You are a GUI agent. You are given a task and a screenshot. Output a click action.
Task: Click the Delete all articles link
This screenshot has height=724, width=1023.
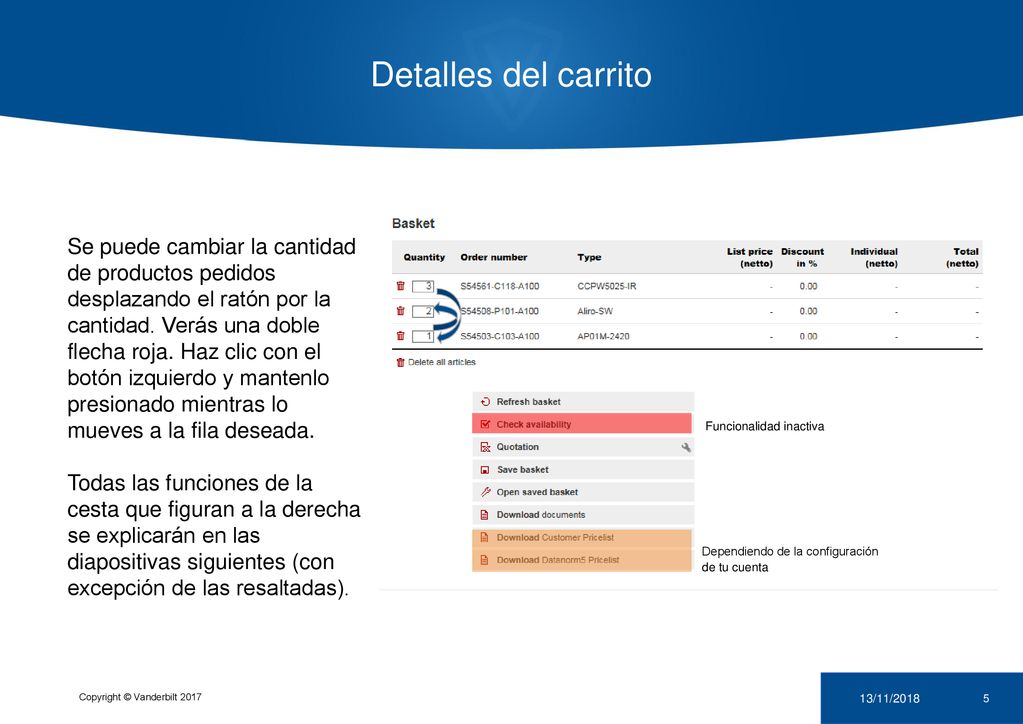(x=436, y=362)
